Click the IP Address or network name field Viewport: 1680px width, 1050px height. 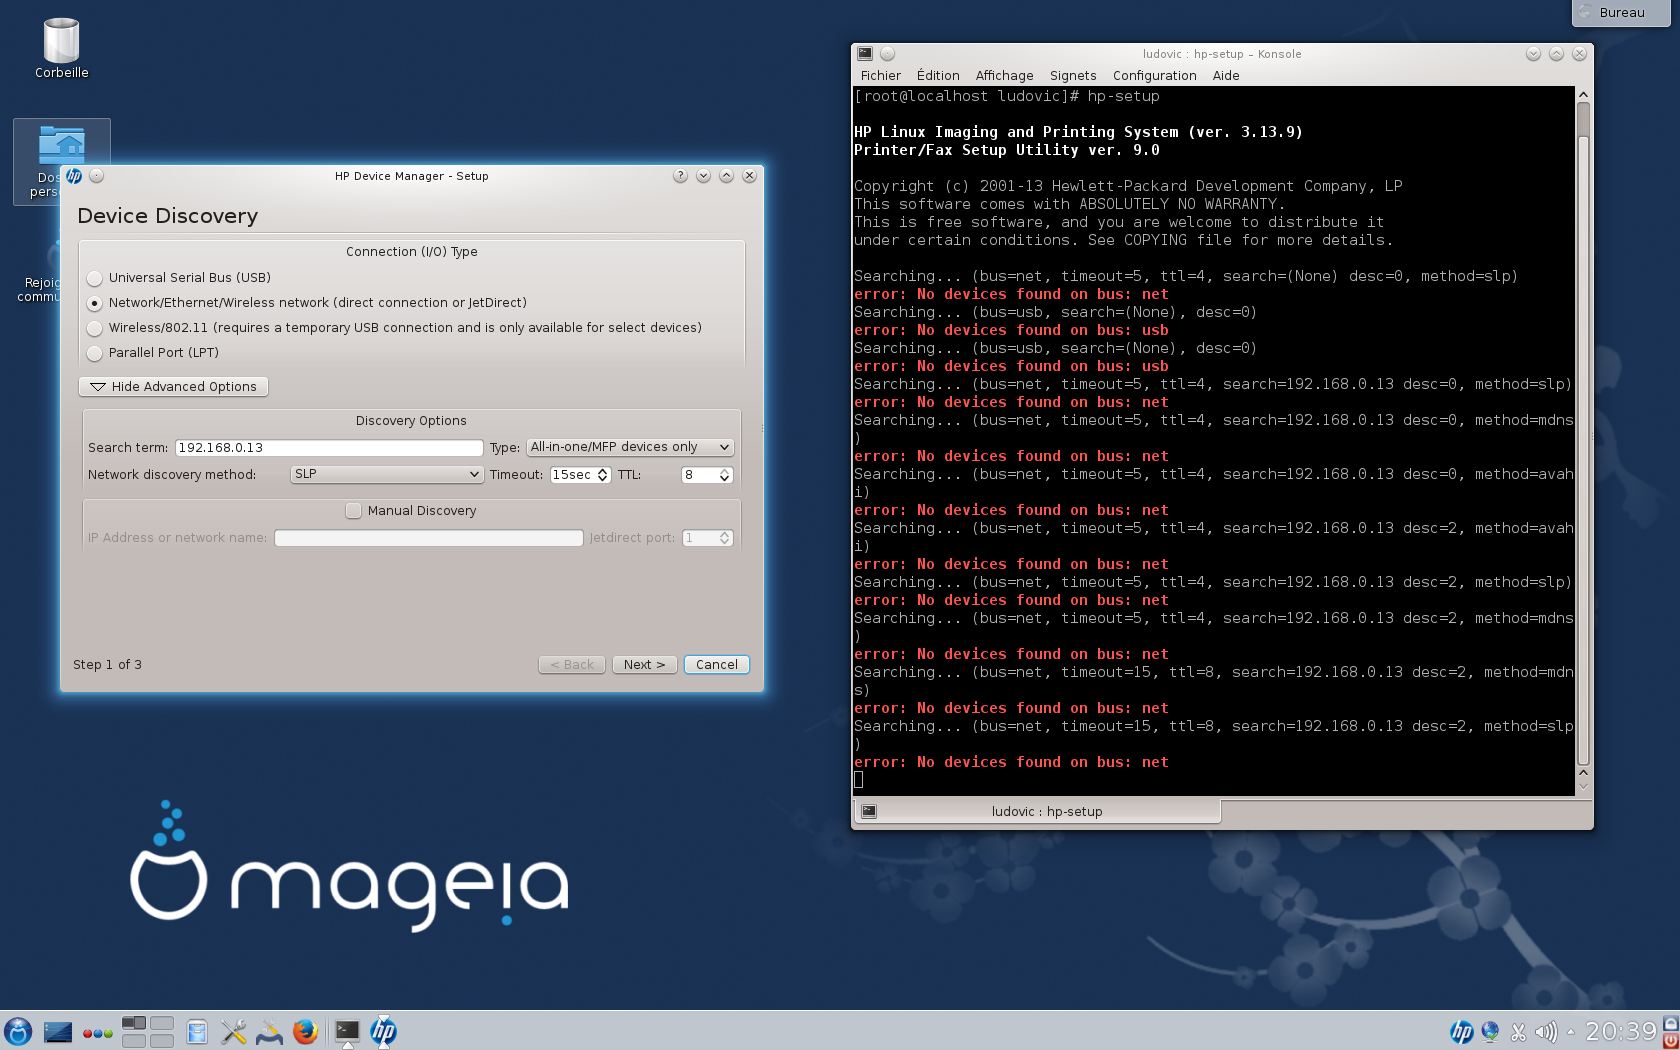[428, 538]
